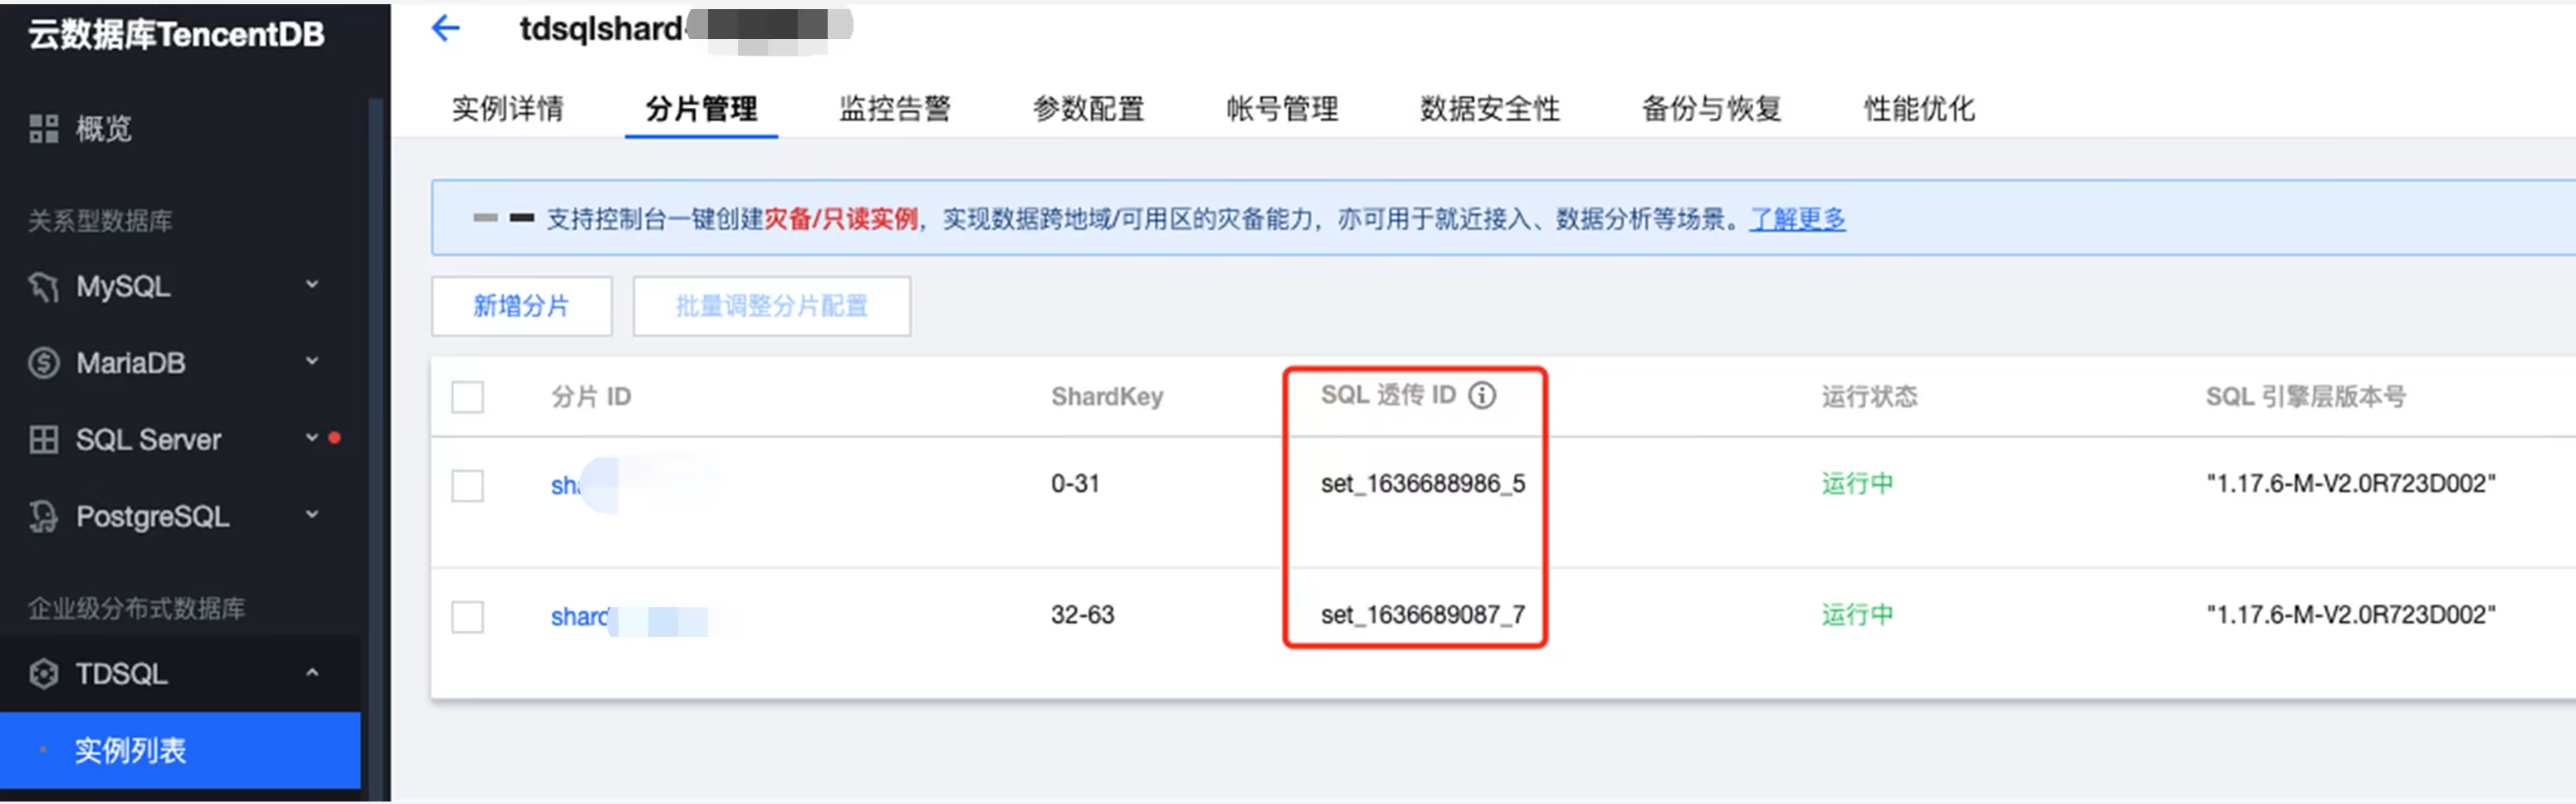
Task: Click the SQL 引擎层版本号 column header
Action: pyautogui.click(x=2306, y=397)
